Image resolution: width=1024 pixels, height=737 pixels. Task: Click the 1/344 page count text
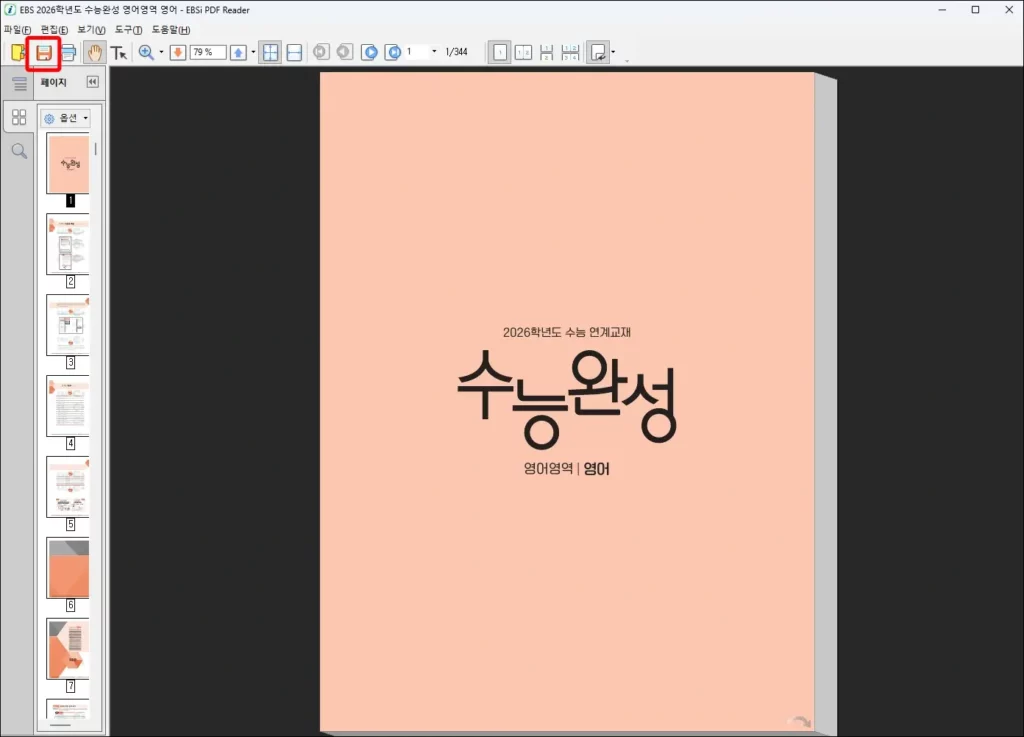(x=456, y=52)
